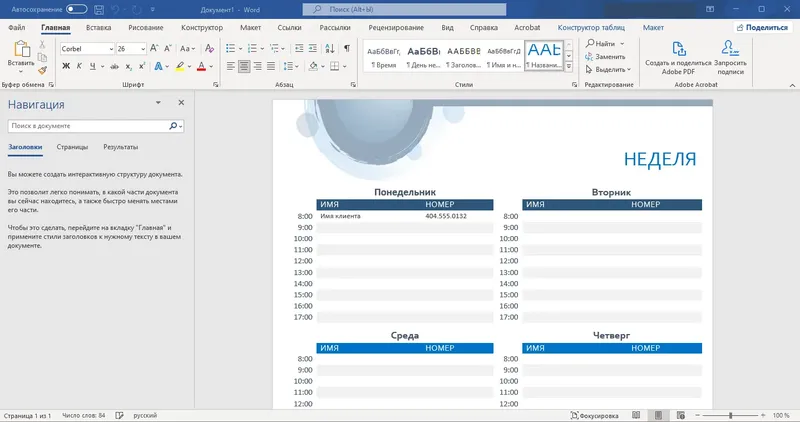Open the numbered list dropdown
This screenshot has height=422, width=800.
click(262, 49)
